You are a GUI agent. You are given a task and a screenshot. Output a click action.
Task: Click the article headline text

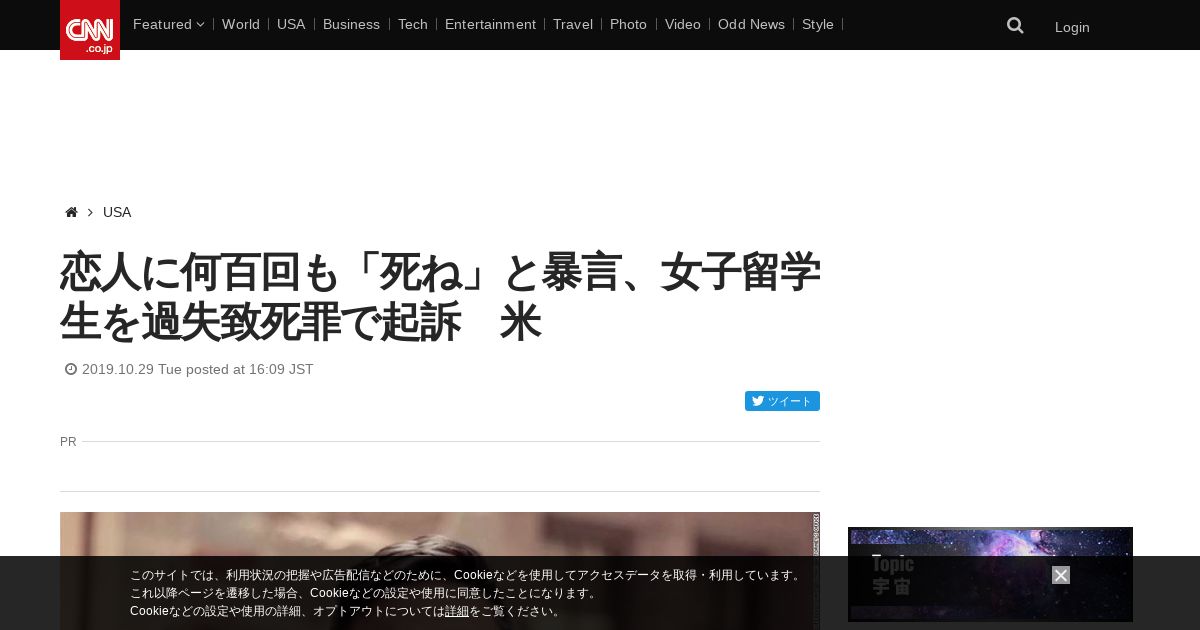pyautogui.click(x=440, y=297)
